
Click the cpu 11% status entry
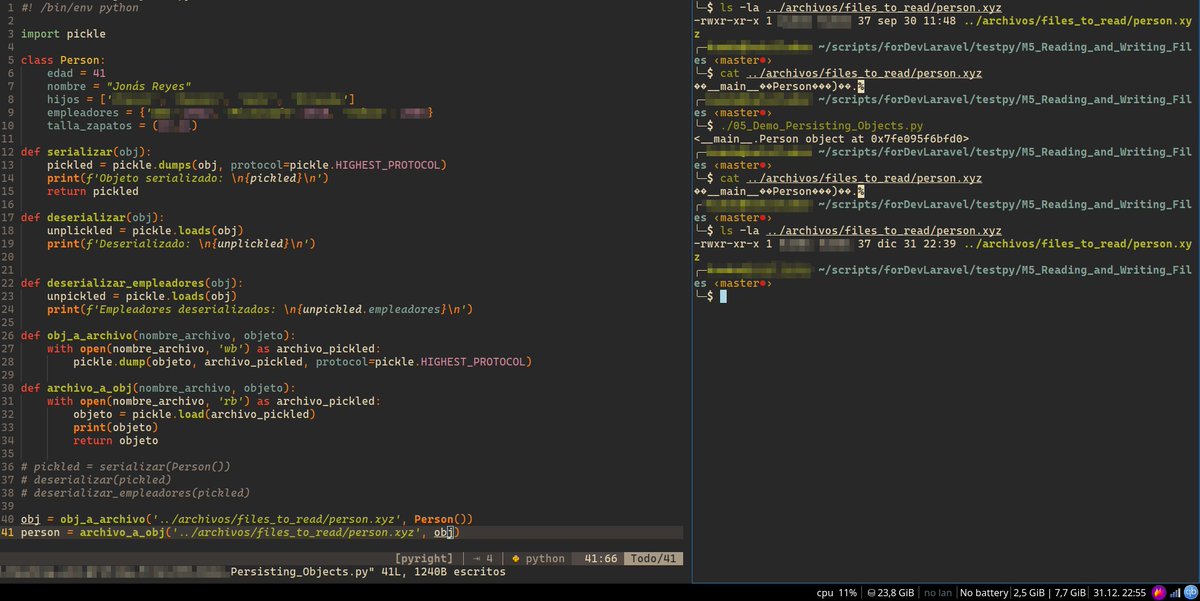tap(837, 593)
